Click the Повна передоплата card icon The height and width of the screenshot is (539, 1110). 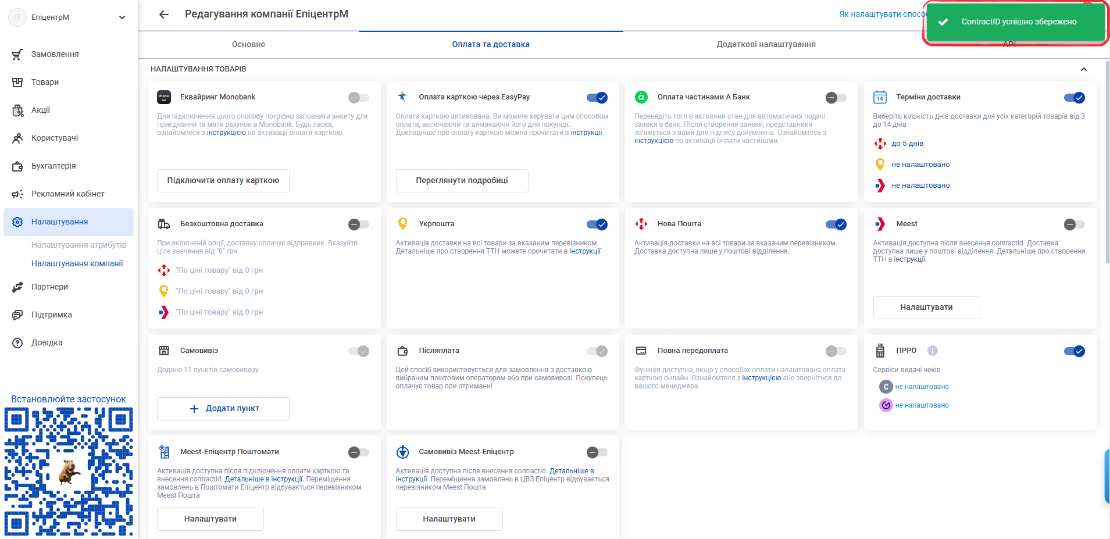tap(641, 351)
